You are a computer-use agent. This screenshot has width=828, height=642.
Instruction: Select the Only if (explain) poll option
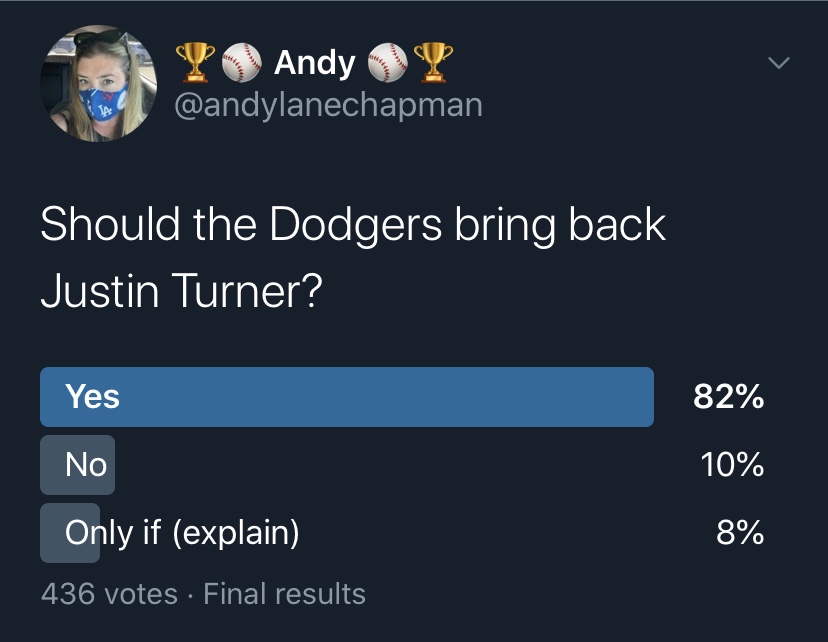pyautogui.click(x=182, y=533)
